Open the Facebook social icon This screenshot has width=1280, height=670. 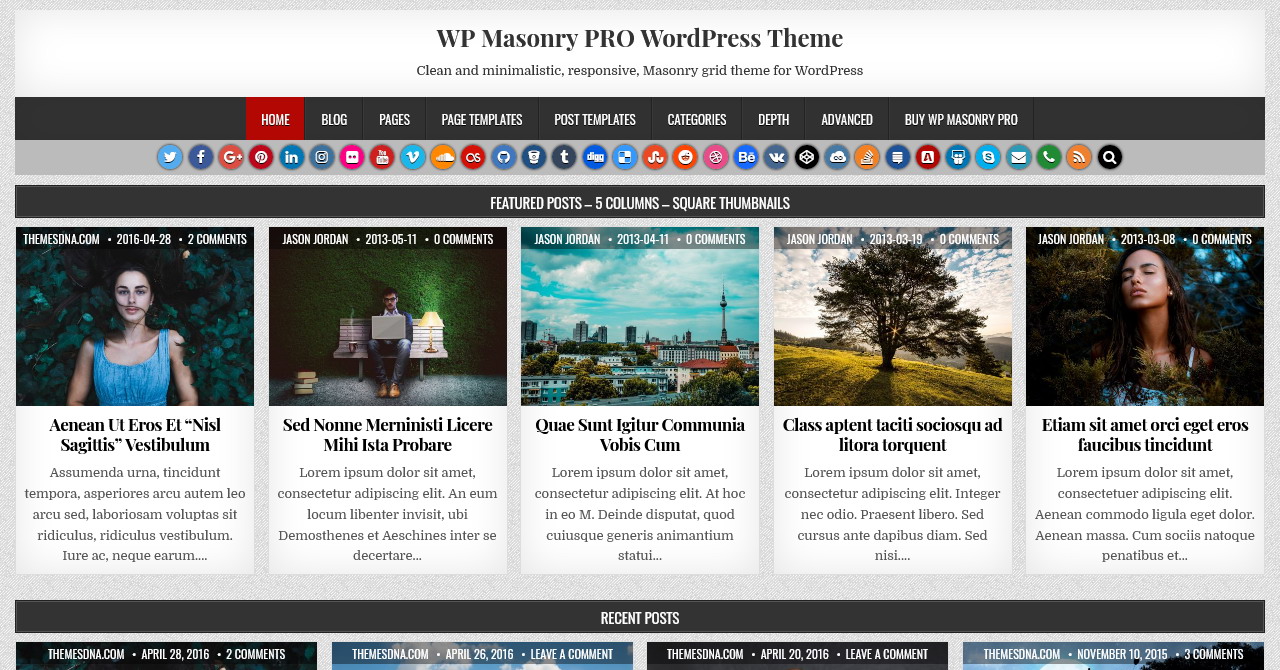pyautogui.click(x=201, y=157)
